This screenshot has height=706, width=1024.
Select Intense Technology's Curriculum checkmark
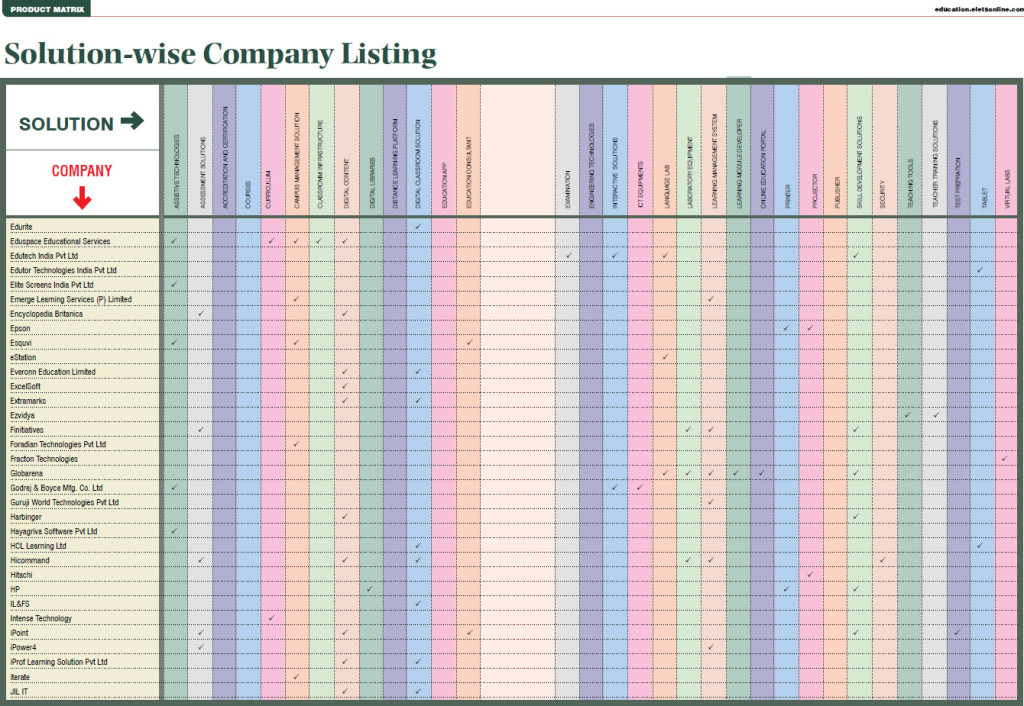pos(272,618)
